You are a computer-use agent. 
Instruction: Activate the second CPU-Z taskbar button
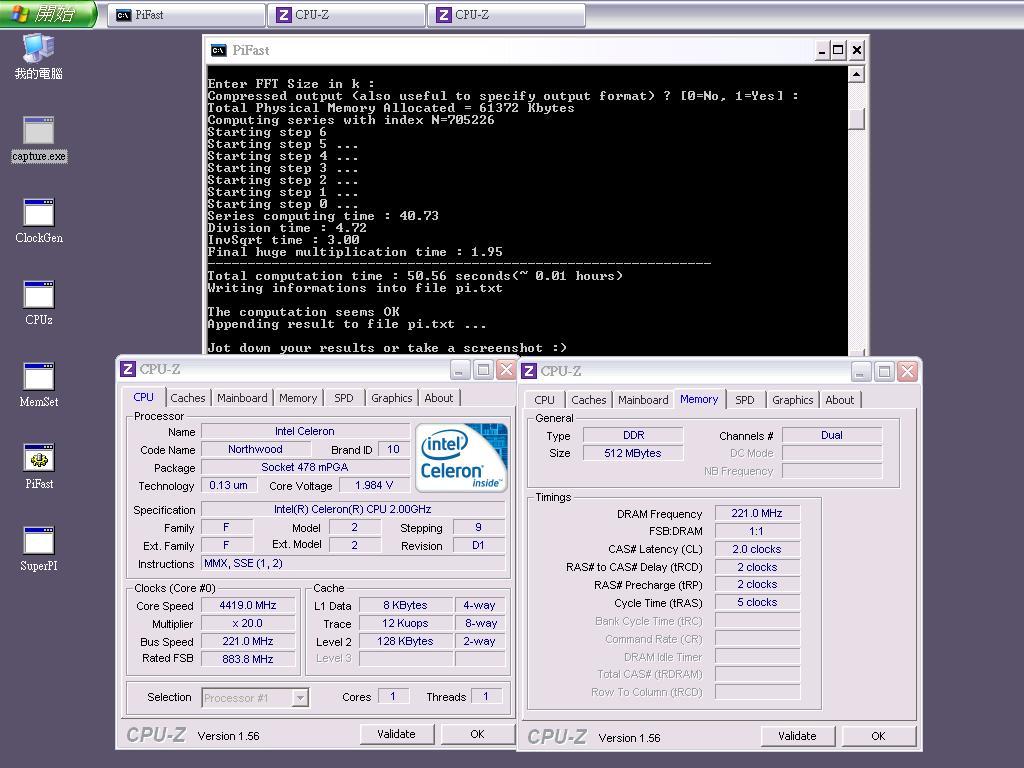(506, 15)
